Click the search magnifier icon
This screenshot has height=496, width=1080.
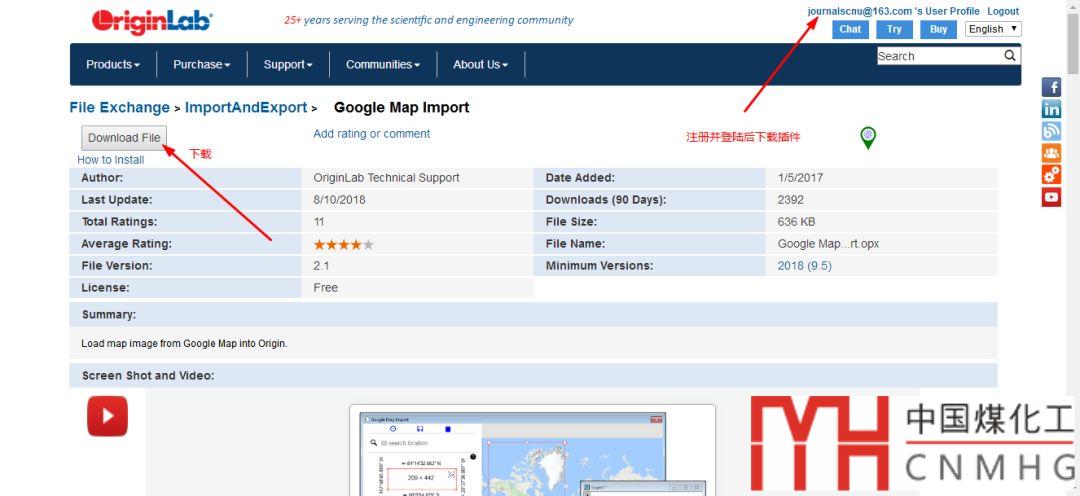pos(1010,56)
